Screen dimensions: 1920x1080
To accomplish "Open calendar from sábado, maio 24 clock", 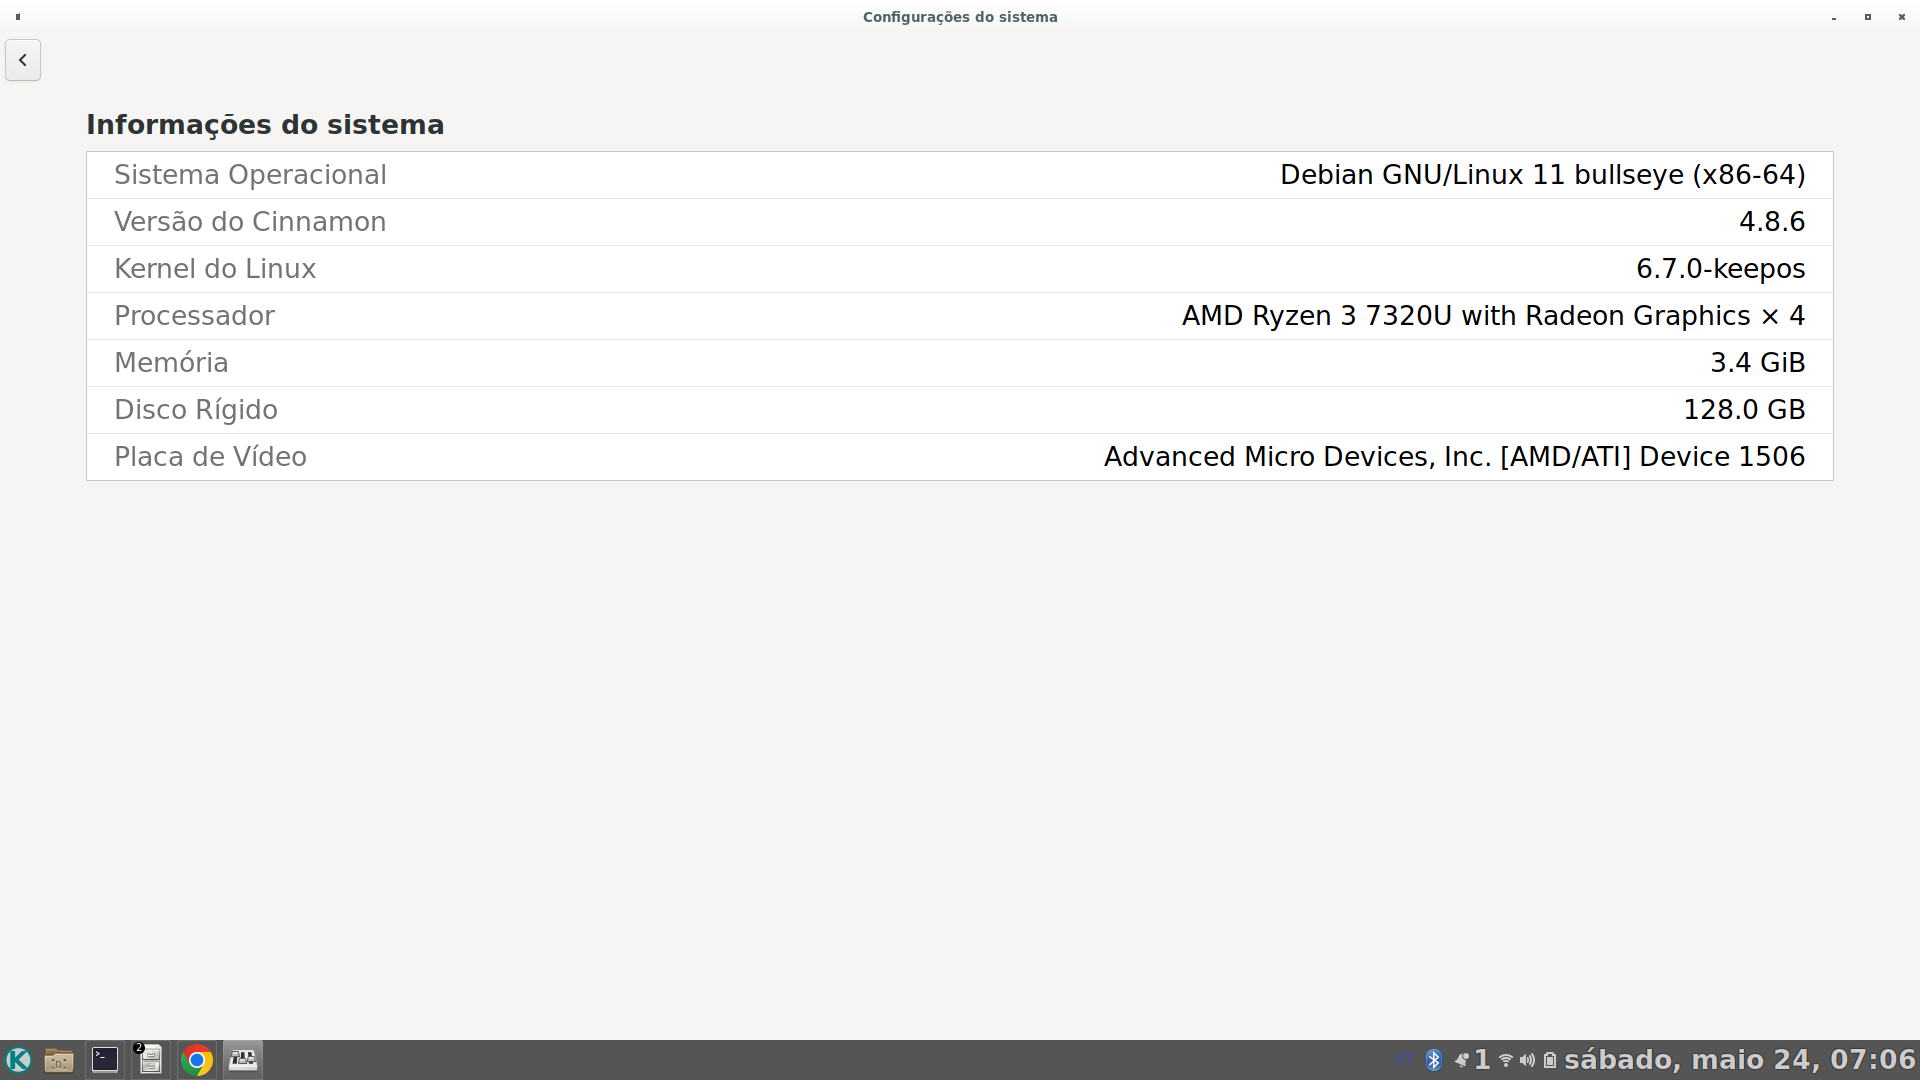I will 1740,1060.
